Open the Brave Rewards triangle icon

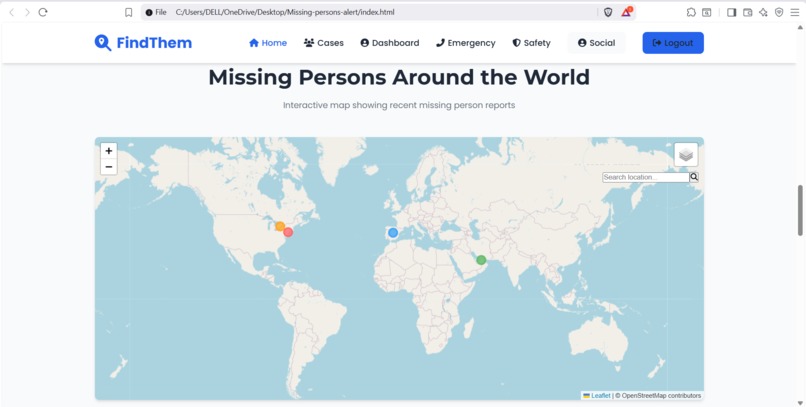click(626, 12)
